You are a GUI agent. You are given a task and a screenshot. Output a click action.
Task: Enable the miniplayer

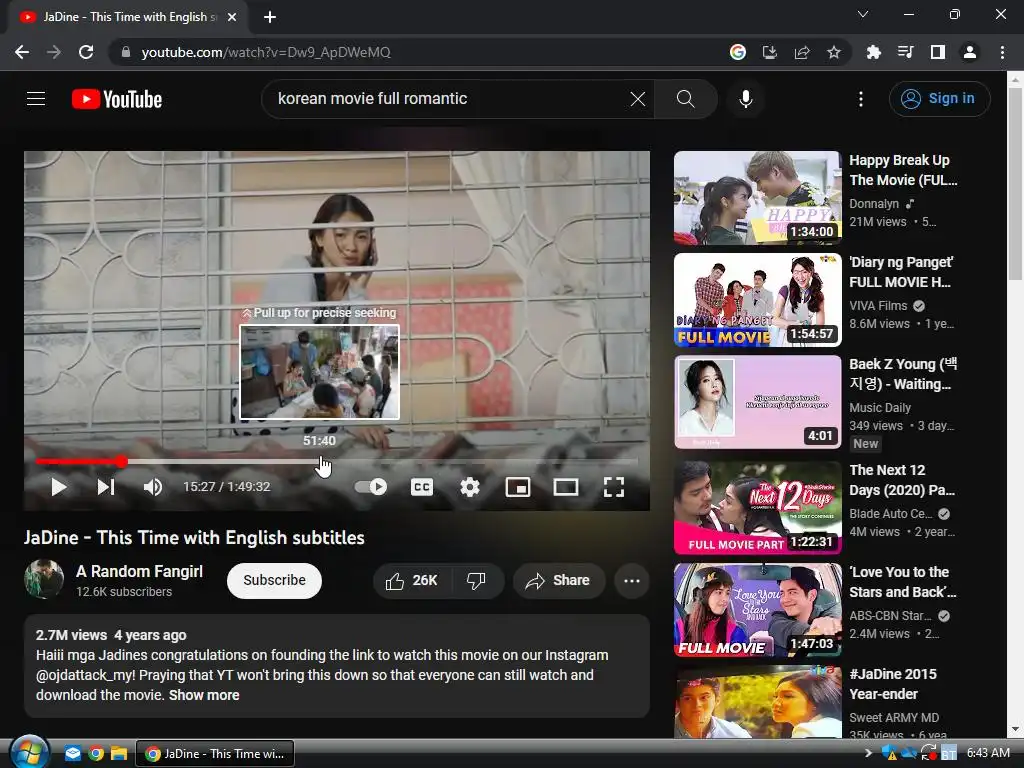(x=518, y=487)
